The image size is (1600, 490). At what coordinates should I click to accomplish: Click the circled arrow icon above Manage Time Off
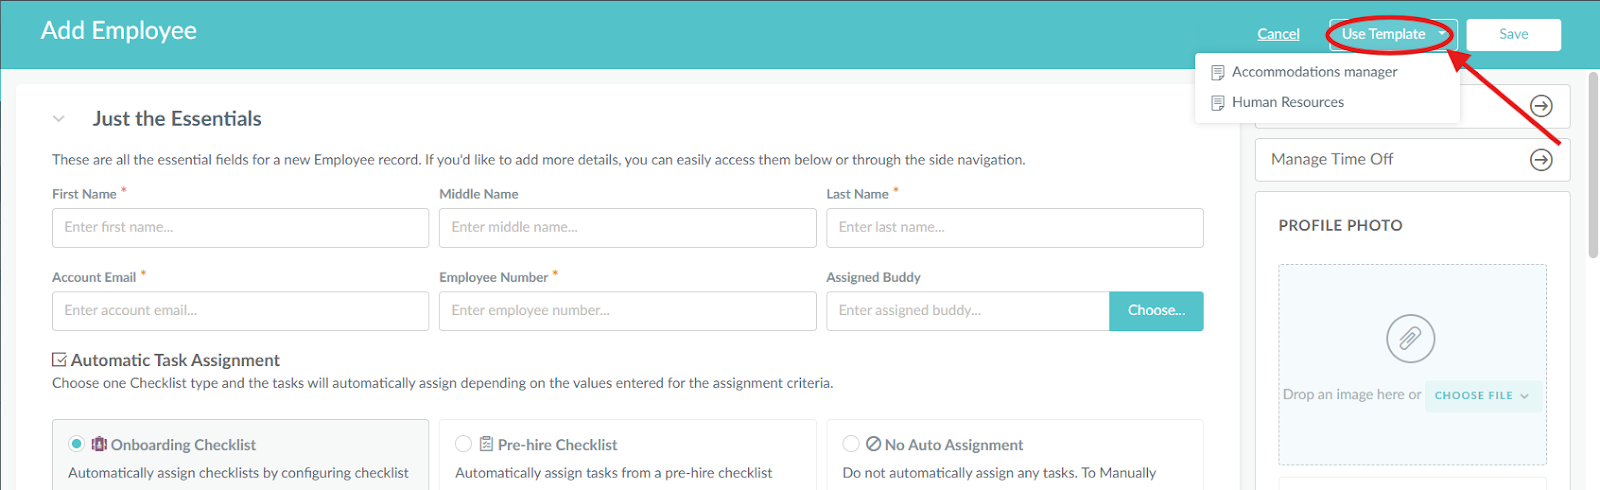click(x=1541, y=106)
